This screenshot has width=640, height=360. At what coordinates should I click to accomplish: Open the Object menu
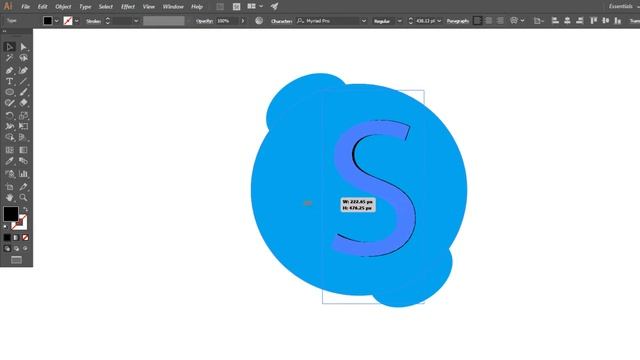[x=63, y=7]
